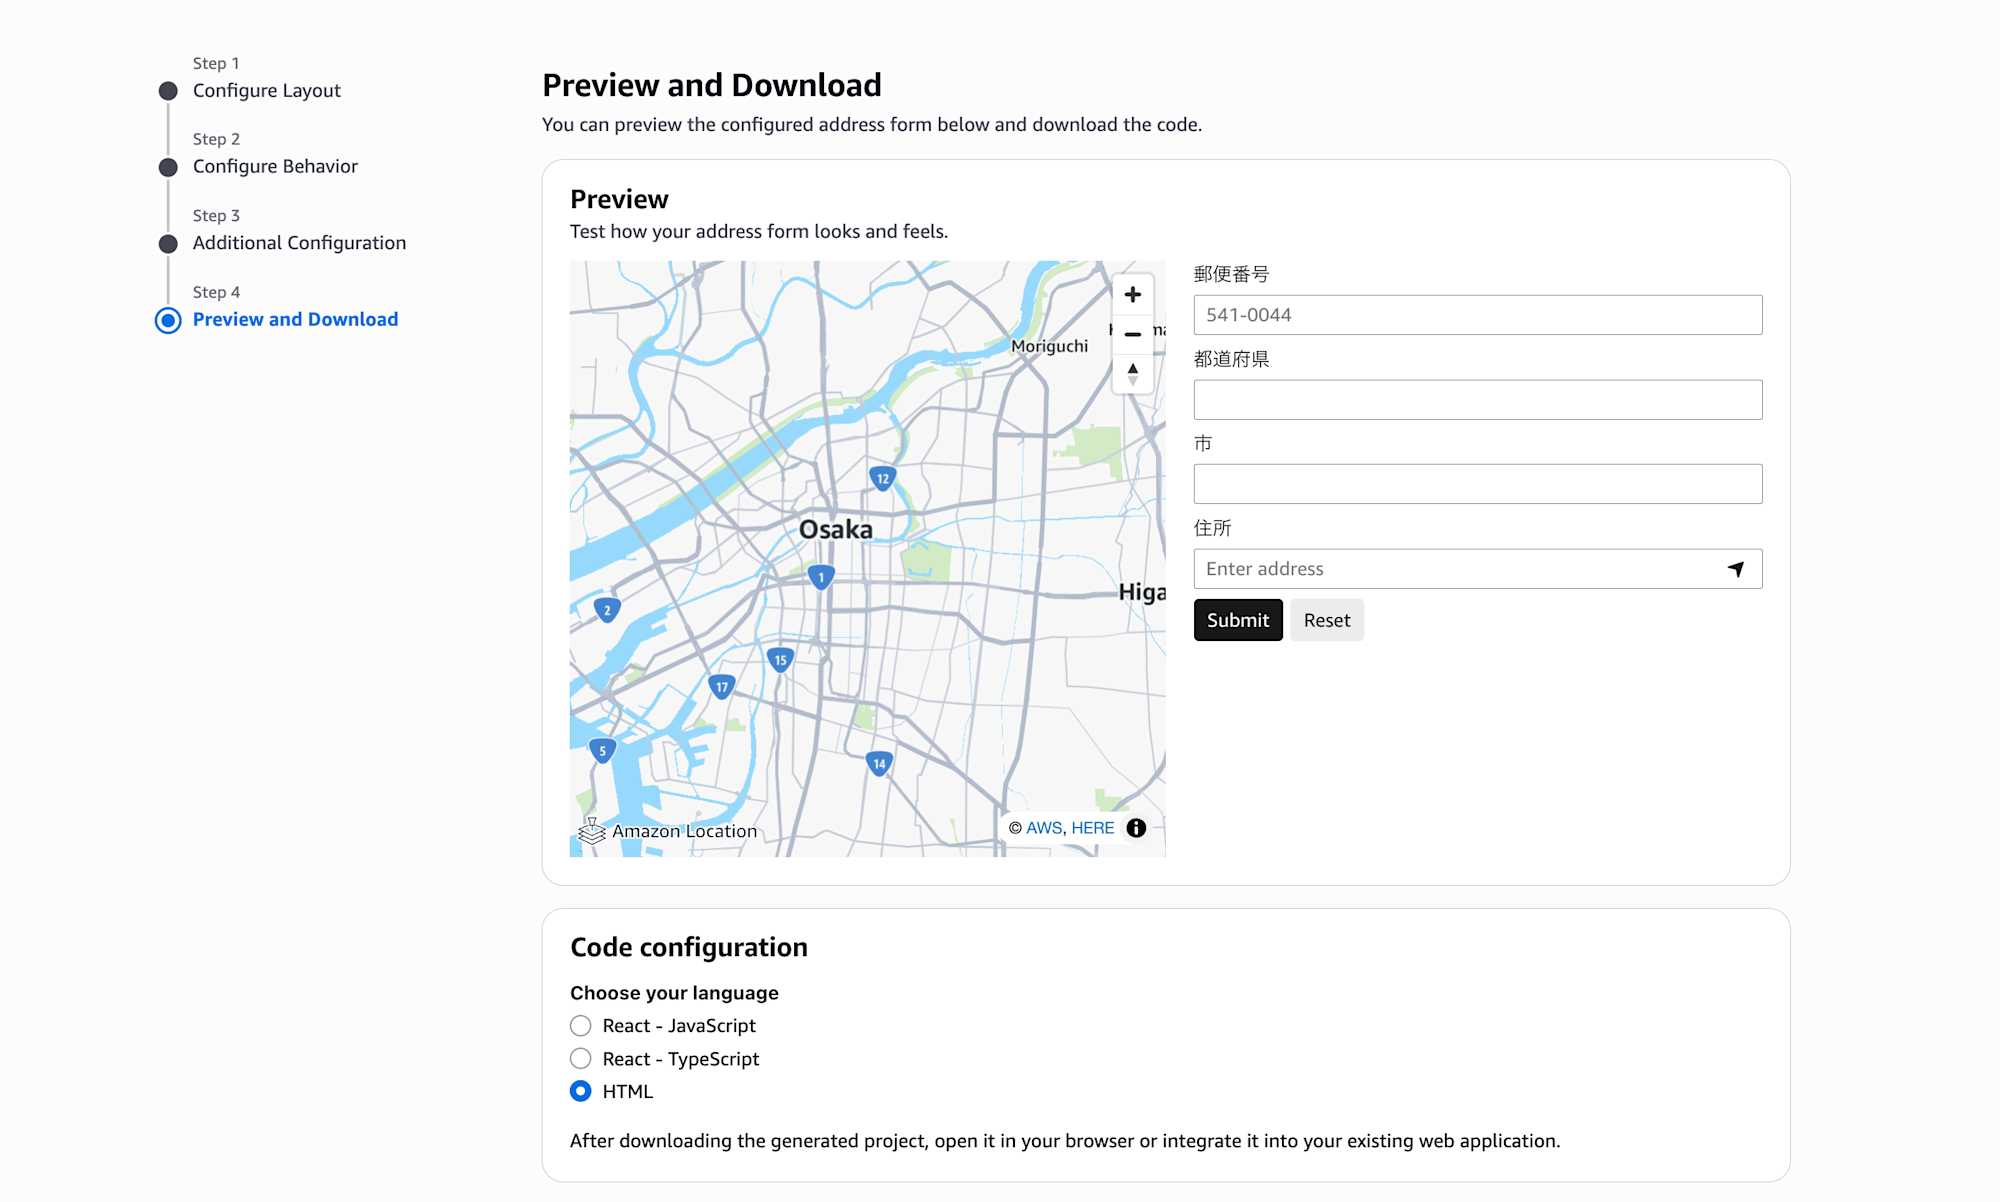Click the Amazon Location logo on map
Image resolution: width=2000 pixels, height=1202 pixels.
pos(668,831)
